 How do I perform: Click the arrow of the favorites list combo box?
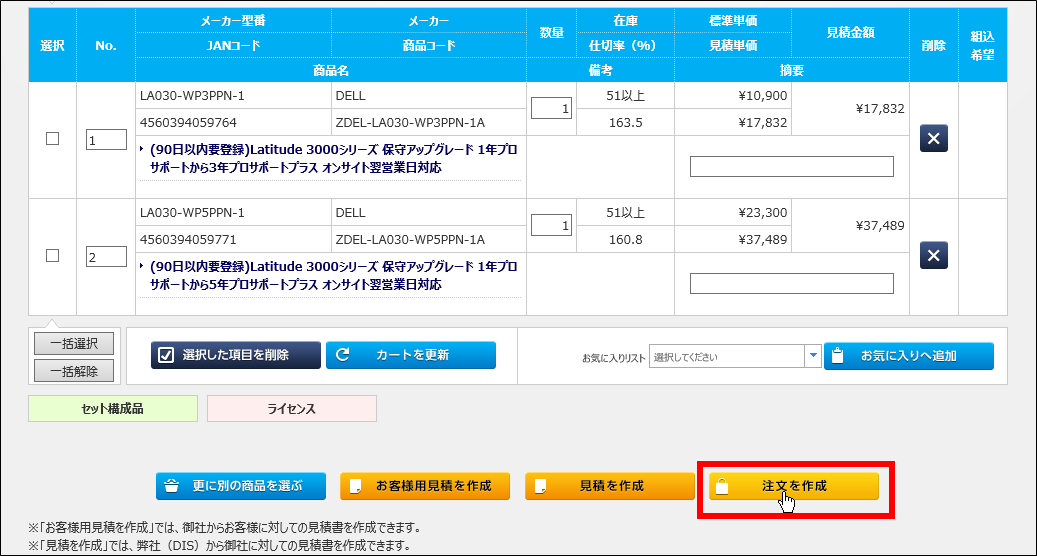(813, 356)
